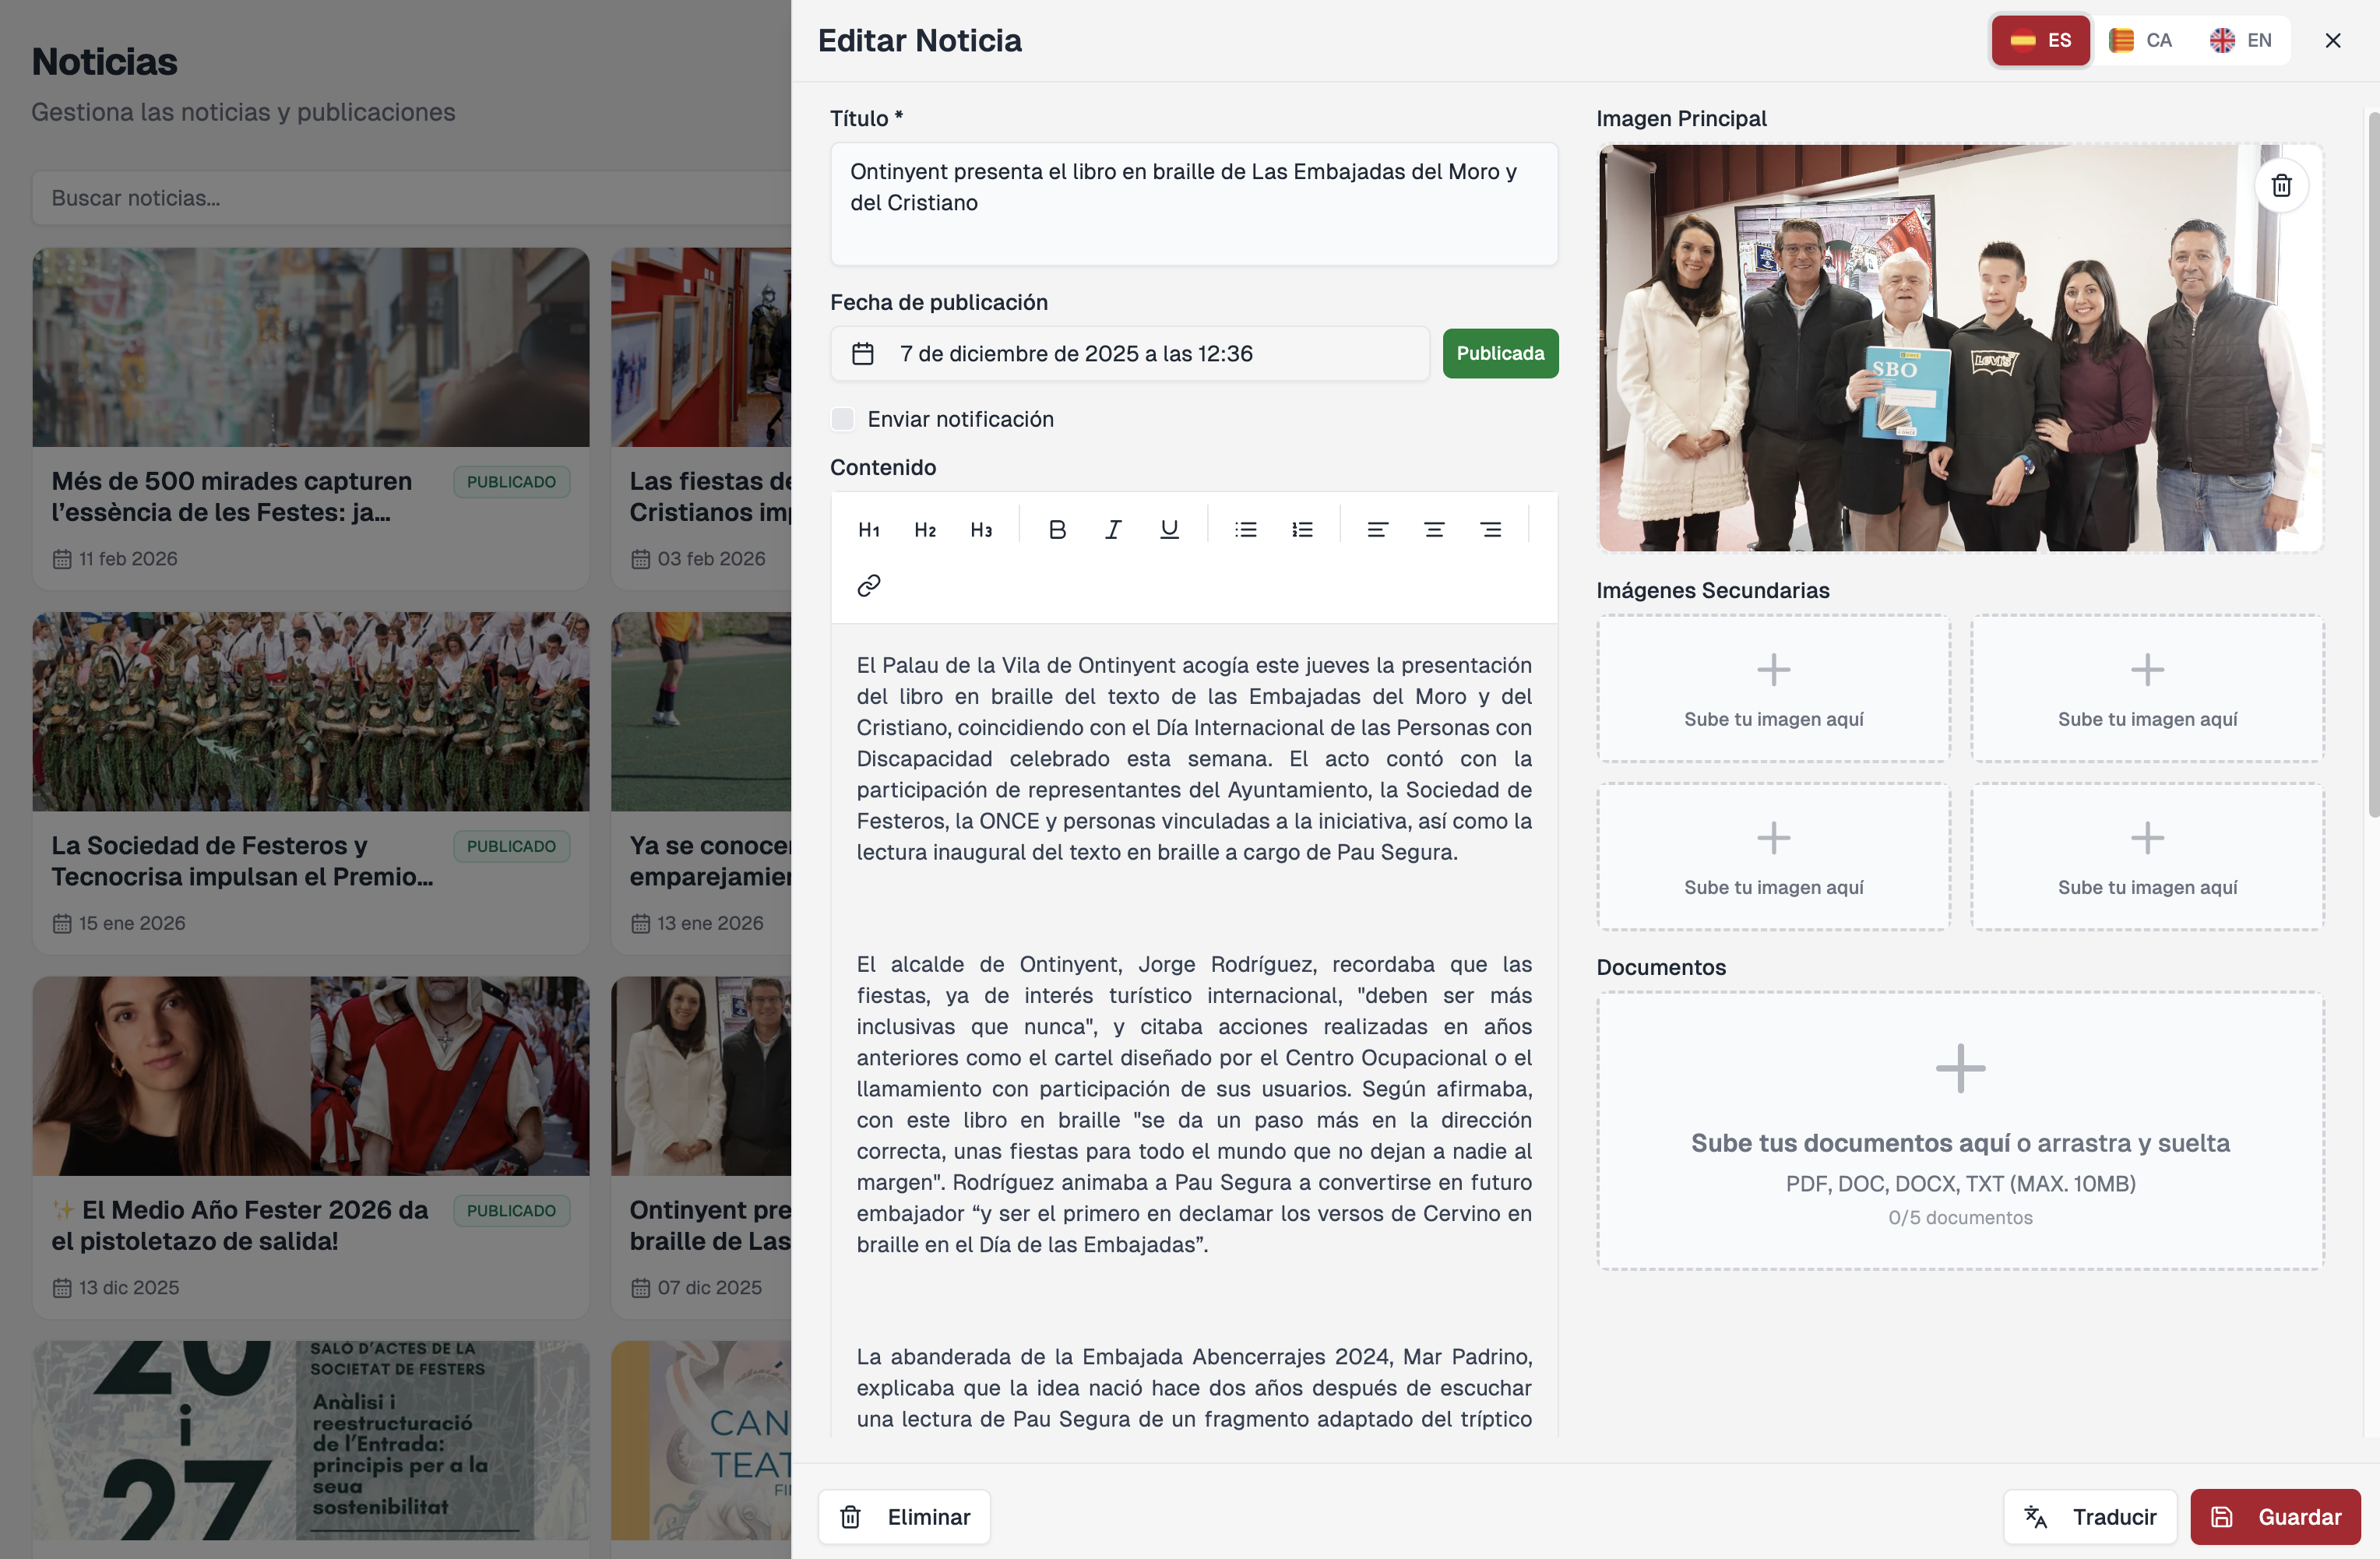Click the Eliminar button
Image resolution: width=2380 pixels, height=1559 pixels.
pyautogui.click(x=904, y=1517)
